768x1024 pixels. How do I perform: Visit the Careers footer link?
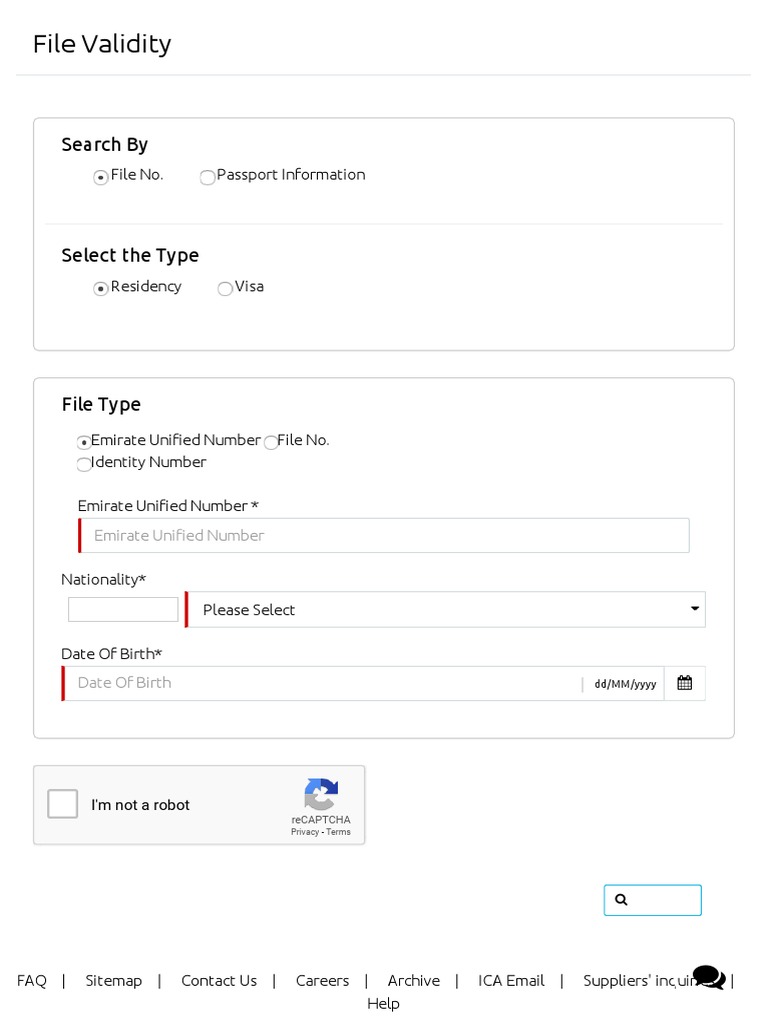[x=322, y=981]
